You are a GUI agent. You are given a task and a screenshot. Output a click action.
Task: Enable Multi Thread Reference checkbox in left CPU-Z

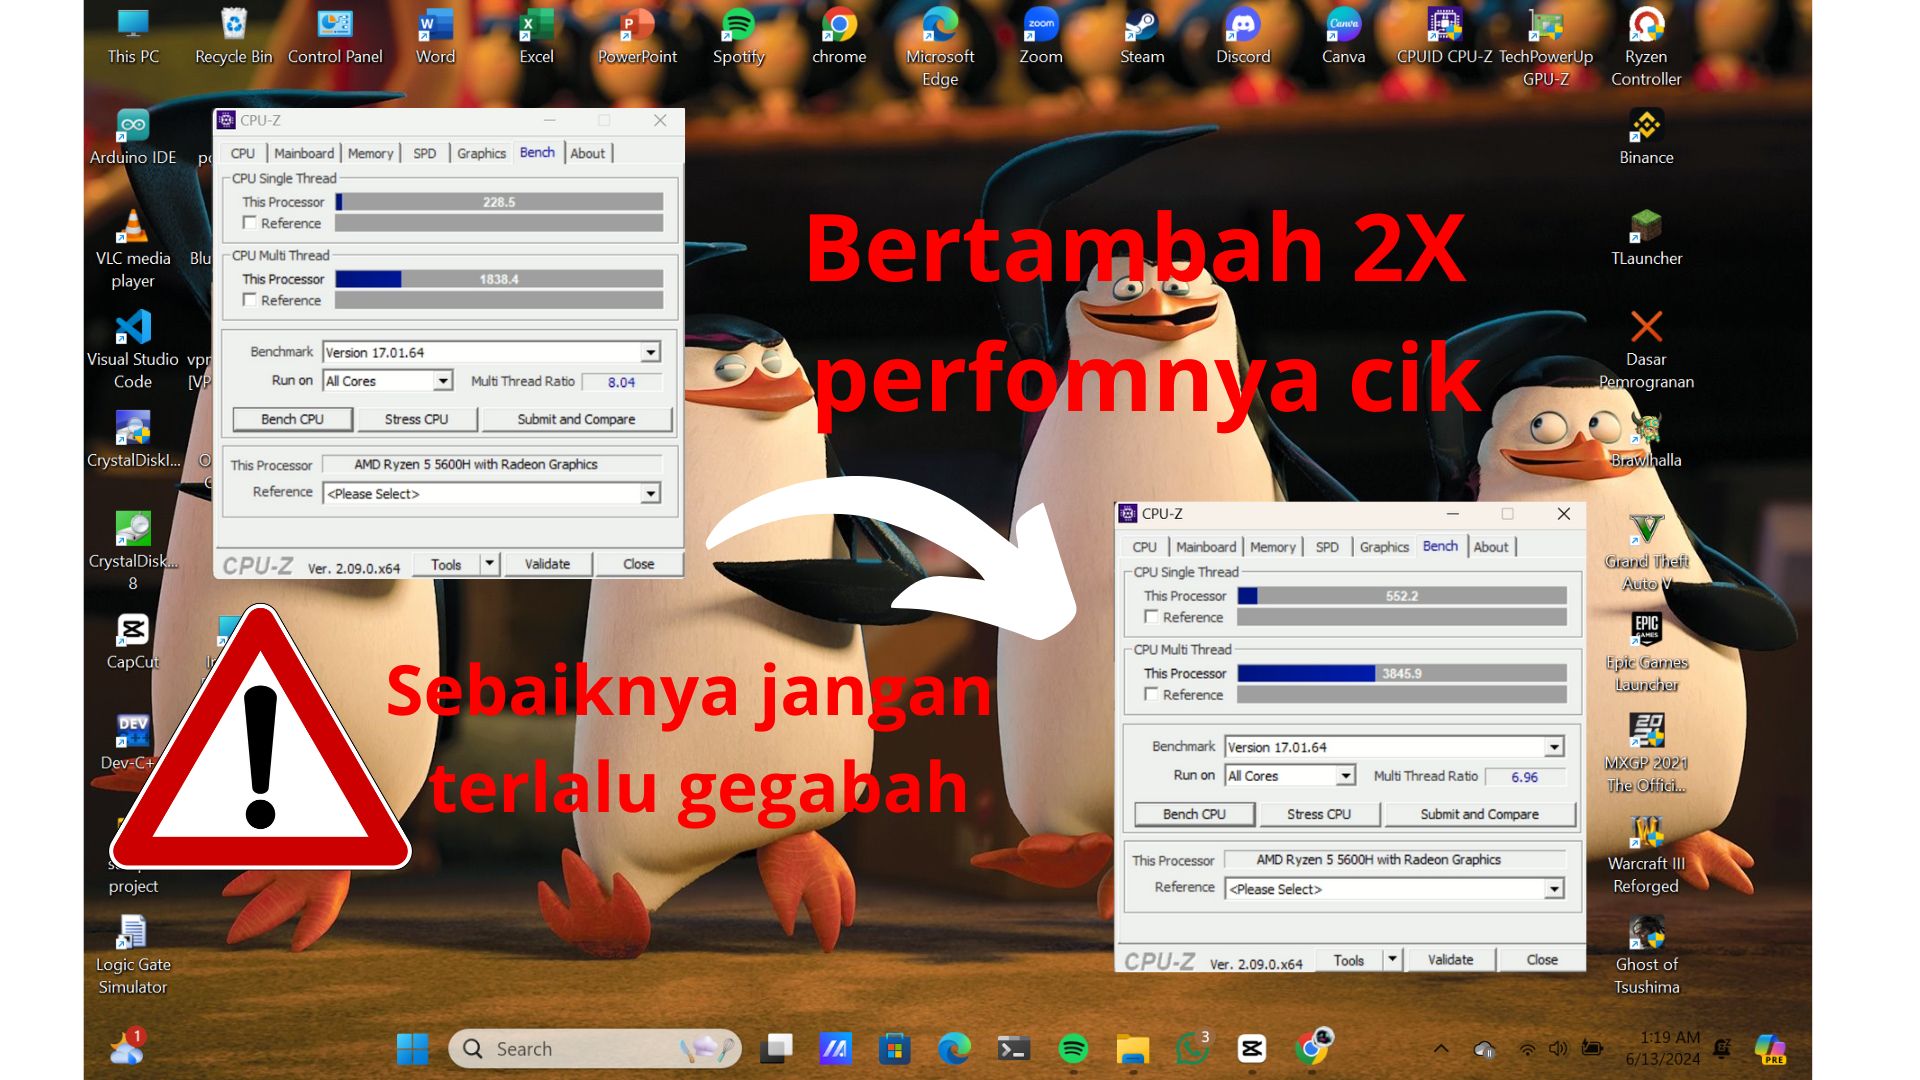click(250, 300)
